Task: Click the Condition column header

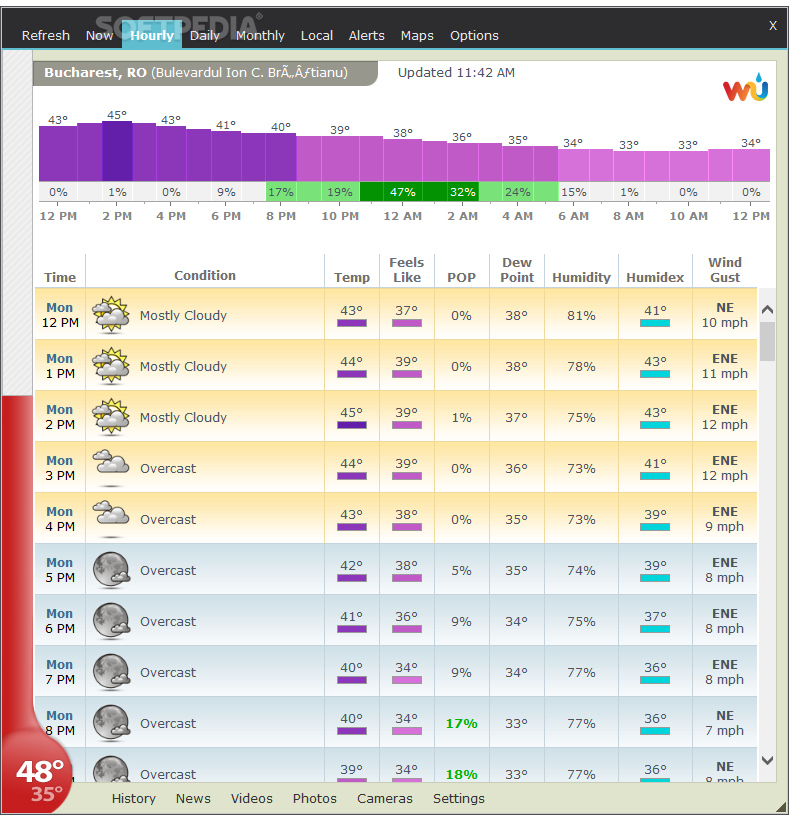Action: [x=205, y=275]
